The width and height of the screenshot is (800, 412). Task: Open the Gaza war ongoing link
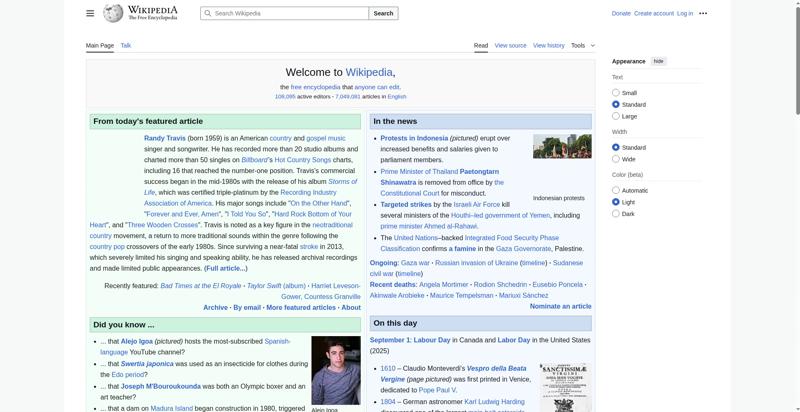click(x=415, y=263)
